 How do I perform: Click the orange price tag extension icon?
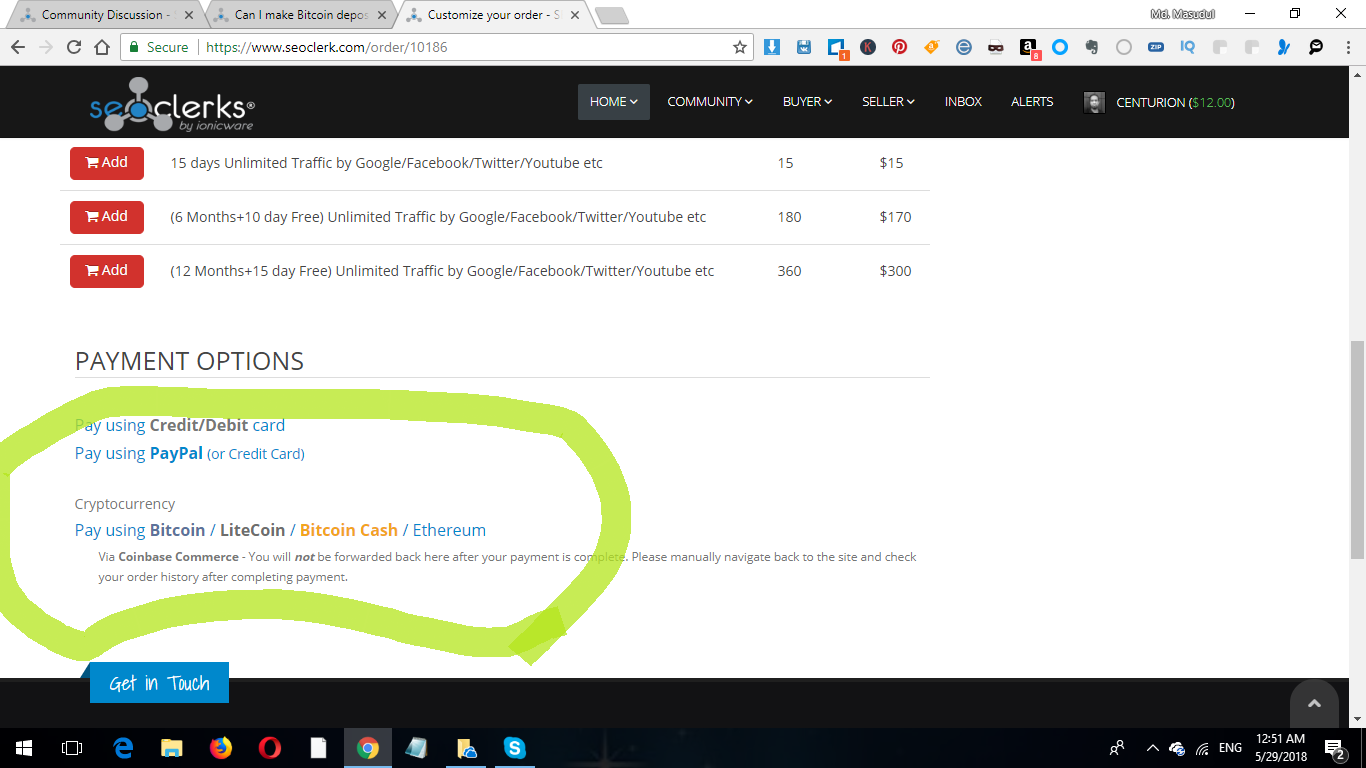click(932, 47)
